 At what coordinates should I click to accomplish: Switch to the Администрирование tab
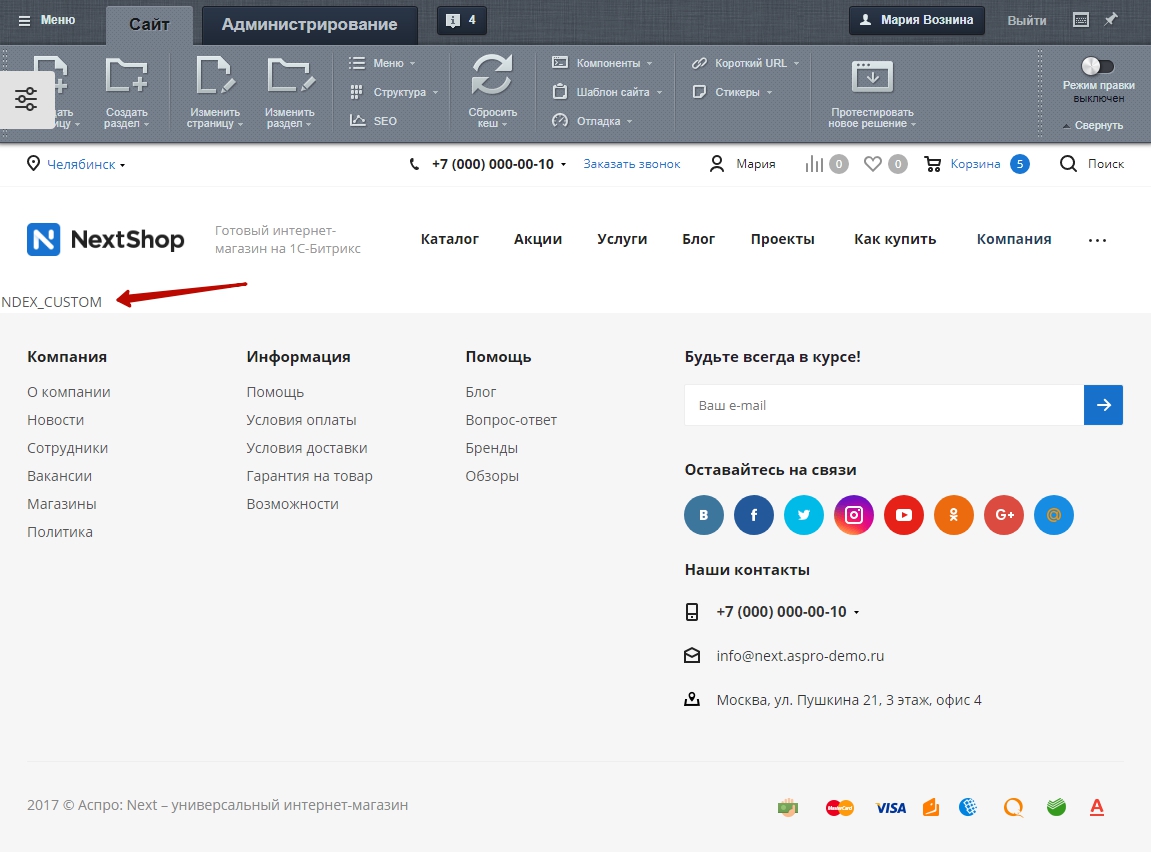[x=310, y=24]
